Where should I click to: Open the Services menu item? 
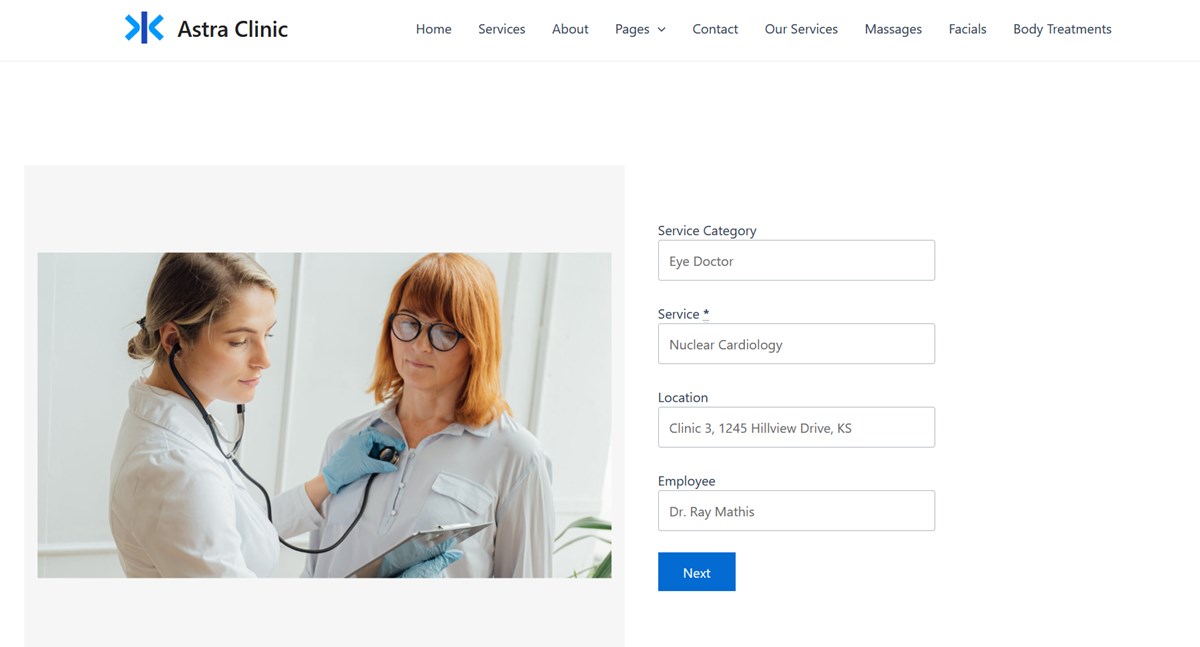pos(501,29)
